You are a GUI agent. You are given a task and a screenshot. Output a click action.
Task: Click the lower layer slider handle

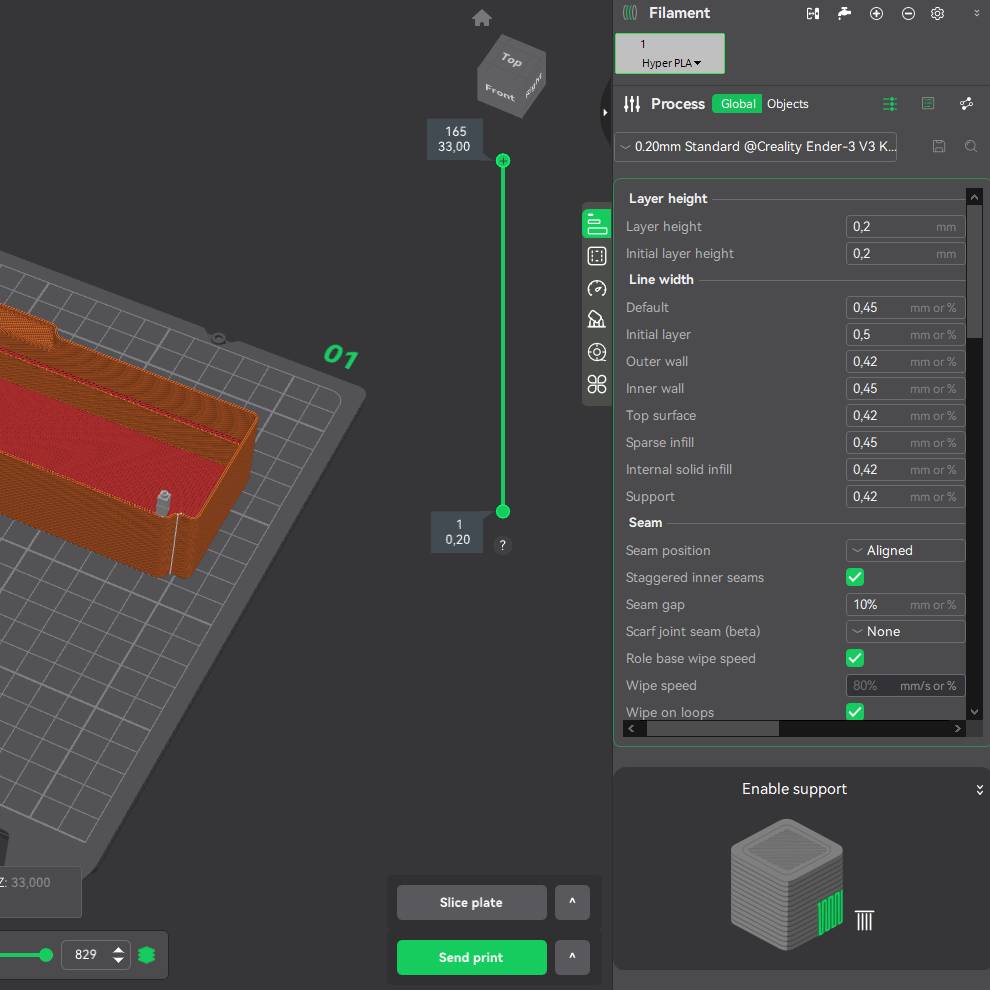click(503, 511)
